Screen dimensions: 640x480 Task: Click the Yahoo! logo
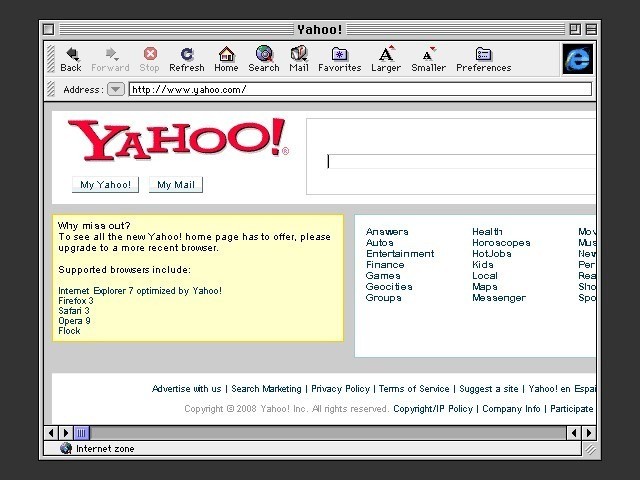pos(178,139)
